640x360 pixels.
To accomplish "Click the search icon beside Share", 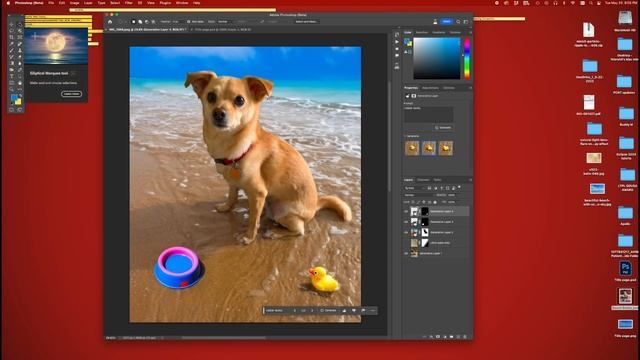I will pyautogui.click(x=458, y=21).
